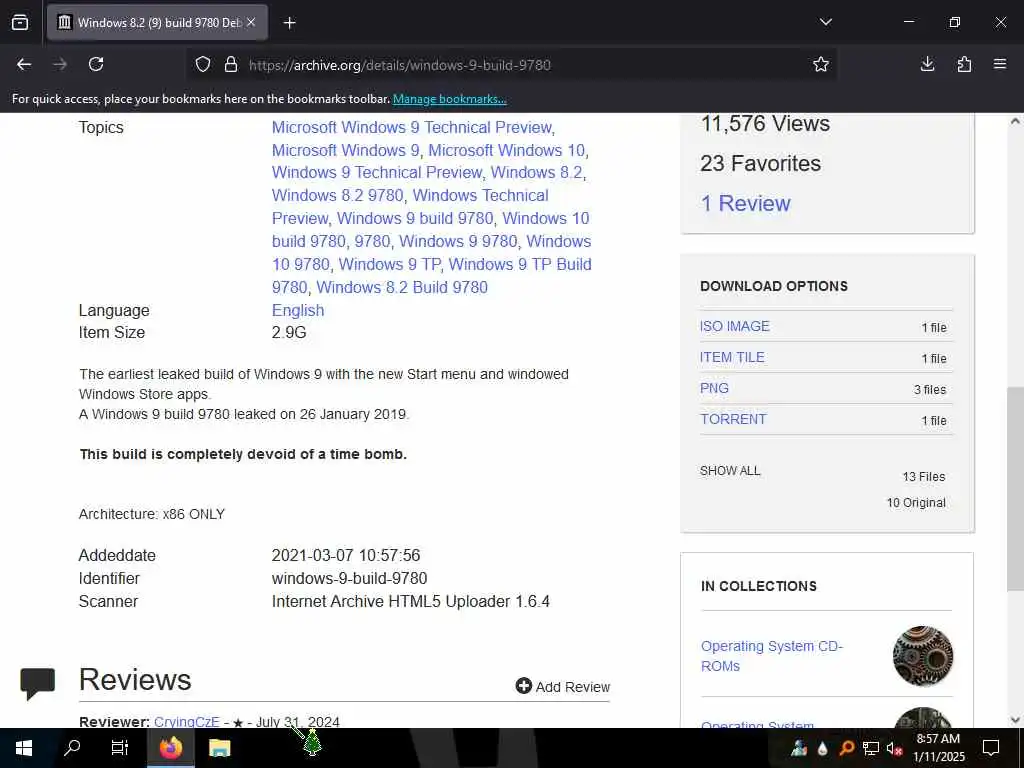
Task: Click identifier value windows-9-build-9780
Action: coord(349,579)
